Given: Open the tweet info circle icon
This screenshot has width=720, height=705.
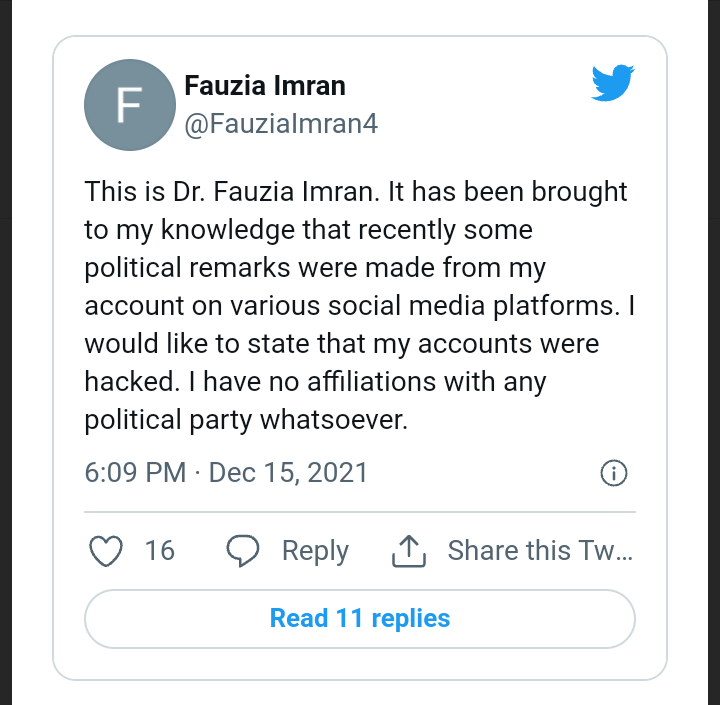Looking at the screenshot, I should point(613,473).
